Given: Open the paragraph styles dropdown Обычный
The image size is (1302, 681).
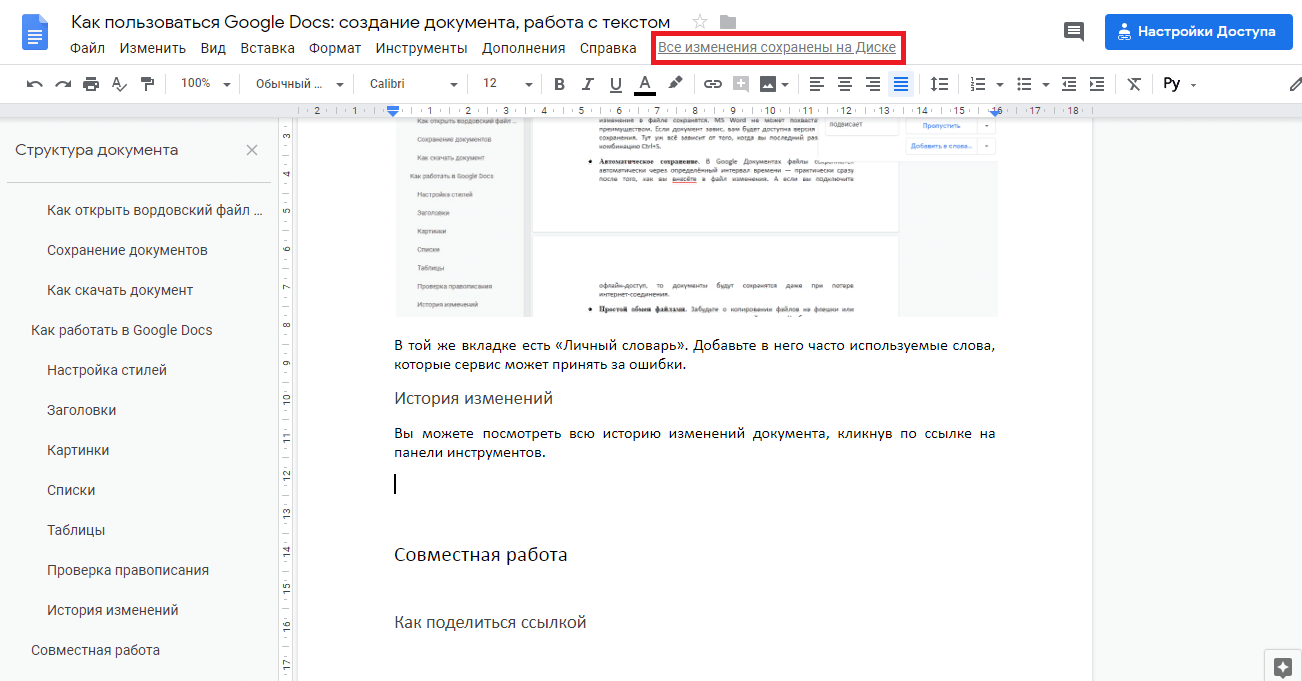Looking at the screenshot, I should click(300, 84).
